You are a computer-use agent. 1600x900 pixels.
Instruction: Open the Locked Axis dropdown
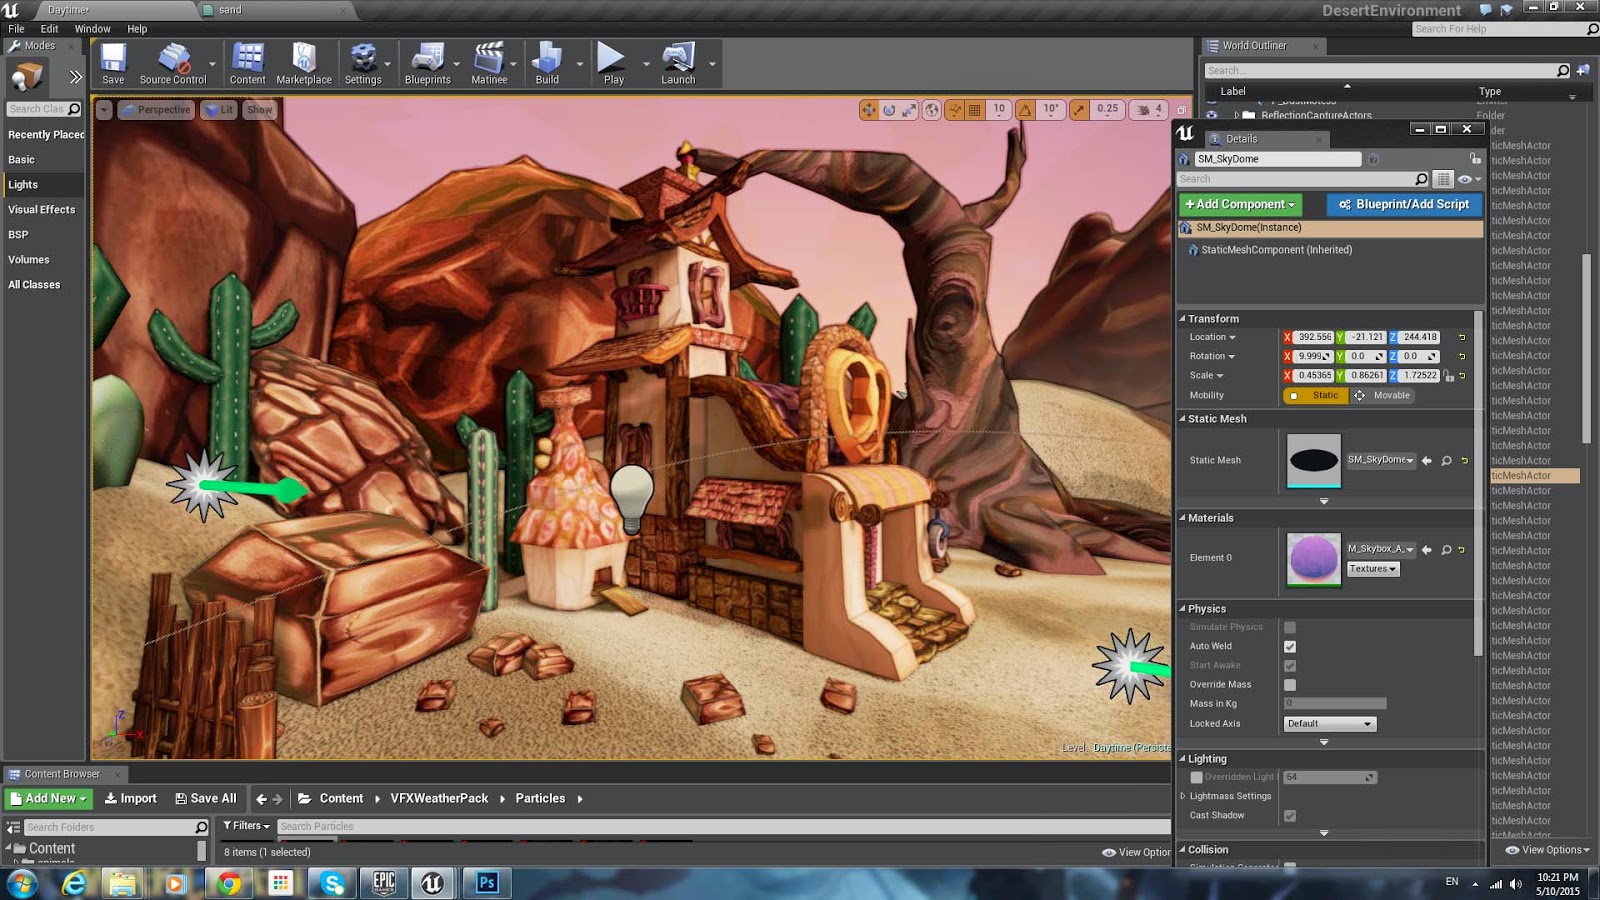(x=1329, y=723)
